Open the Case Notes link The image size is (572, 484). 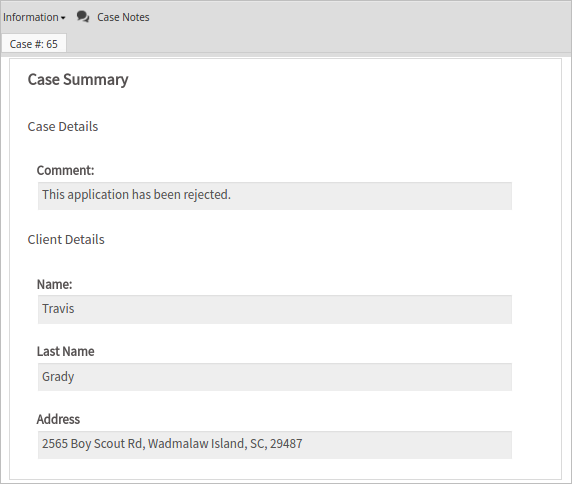pos(123,17)
